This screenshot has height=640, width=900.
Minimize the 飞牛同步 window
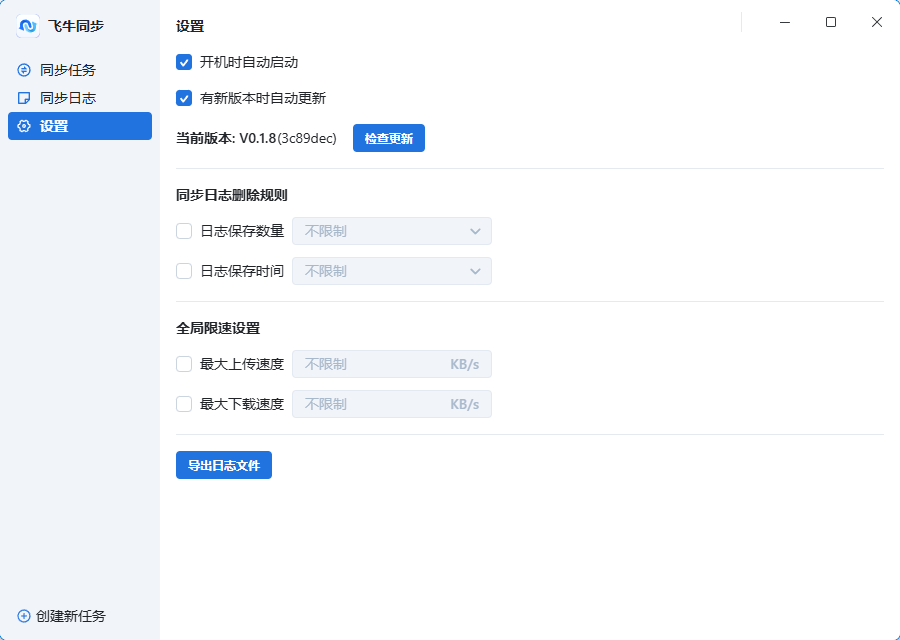click(785, 22)
